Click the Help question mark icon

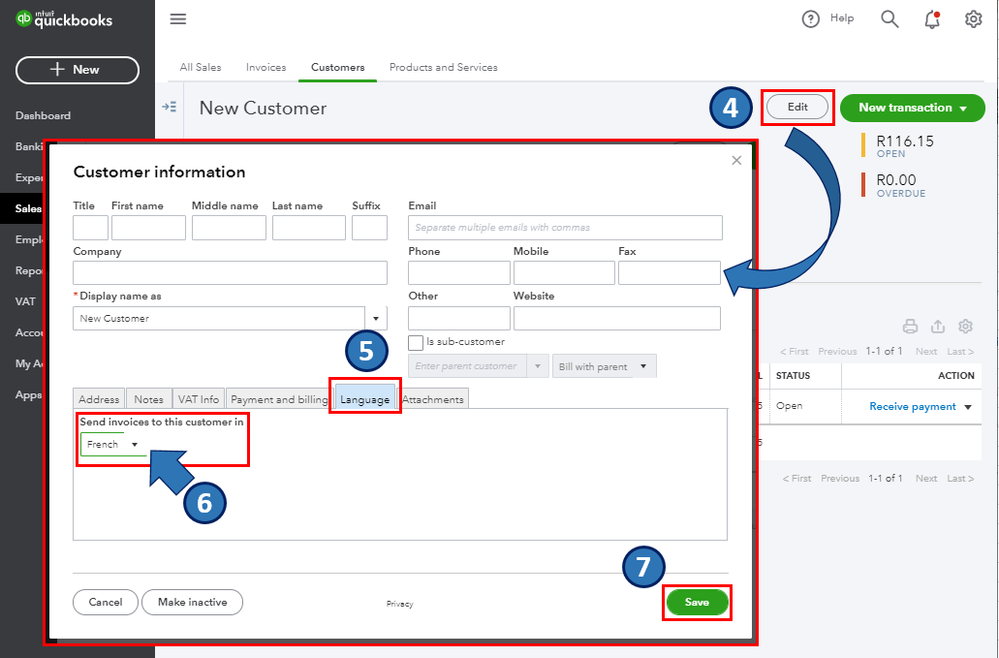[x=810, y=19]
